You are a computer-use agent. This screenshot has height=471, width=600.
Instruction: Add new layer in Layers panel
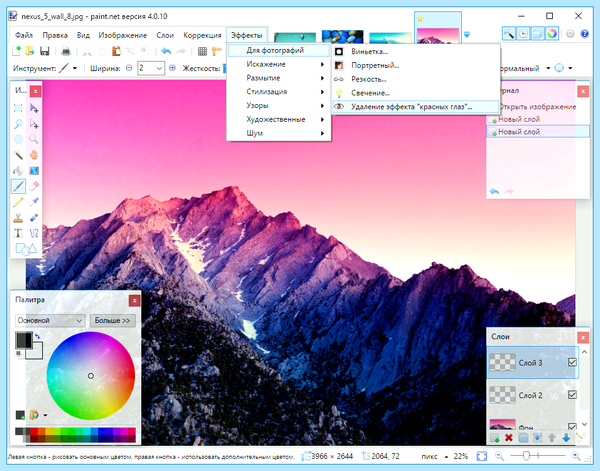494,438
